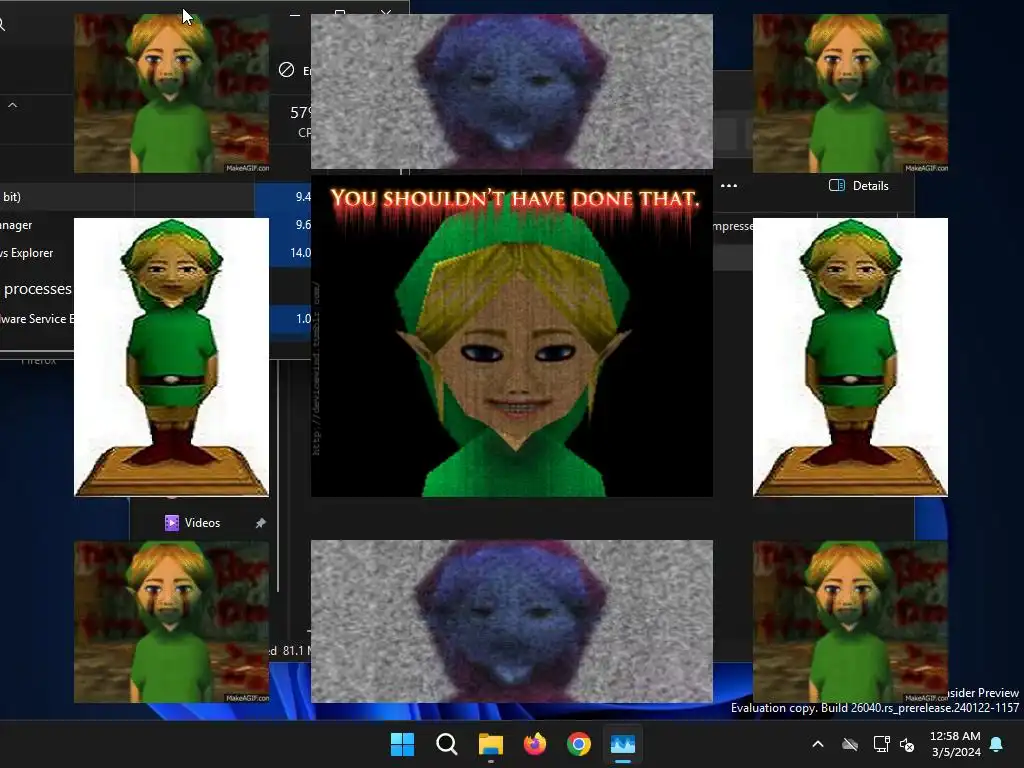
Task: Click the "You shouldn't have done that" image
Action: [512, 336]
